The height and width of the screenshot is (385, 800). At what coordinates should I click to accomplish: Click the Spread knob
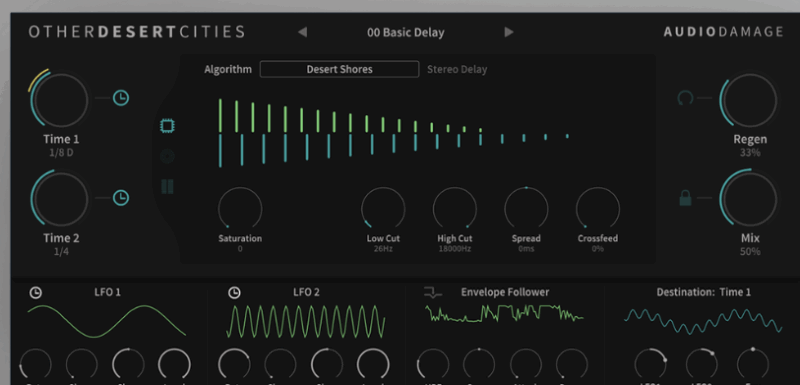pyautogui.click(x=526, y=209)
